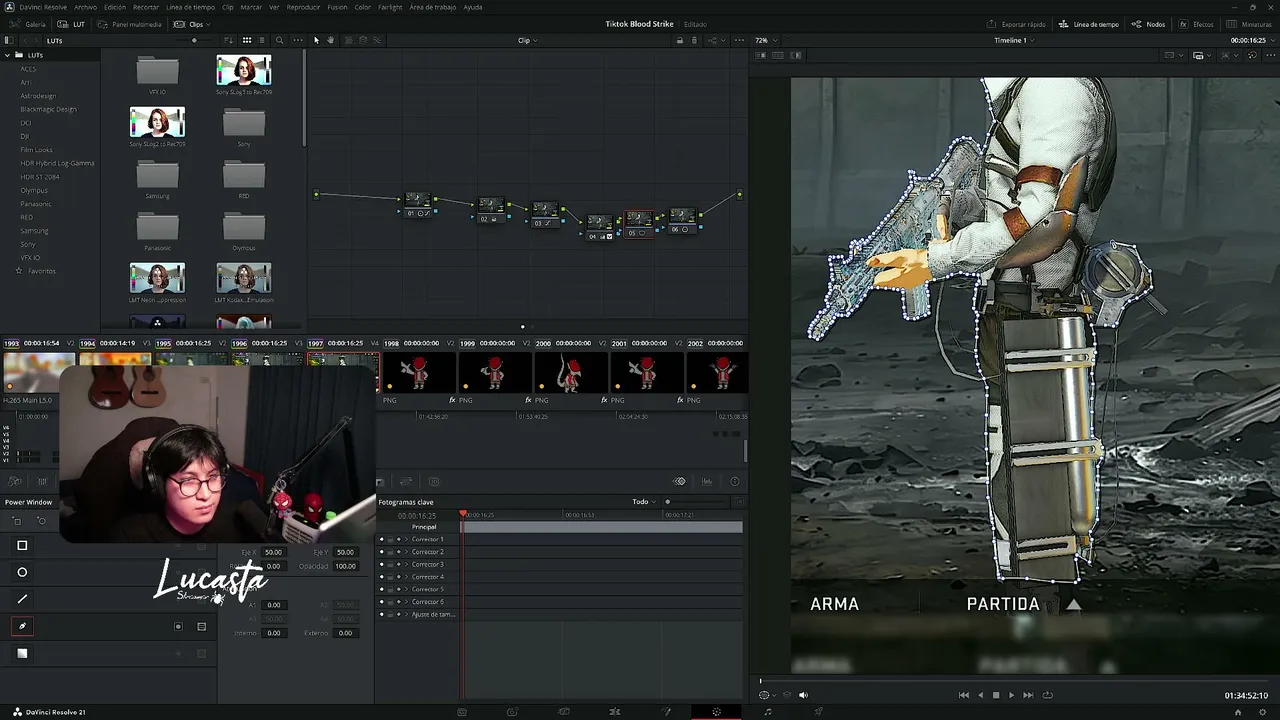The image size is (1280, 720).
Task: Open the Línea de tiempo menu
Action: (x=191, y=7)
